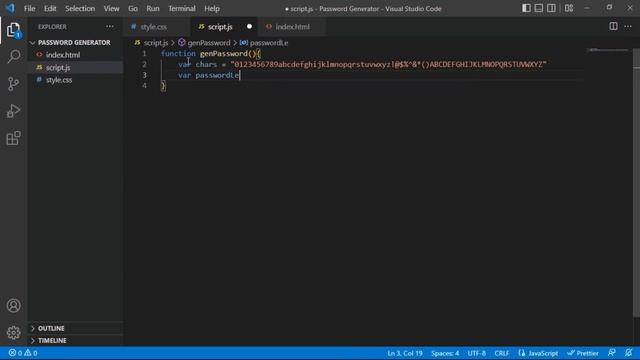The height and width of the screenshot is (360, 640).
Task: Click the VS Code logo icon
Action: (x=10, y=8)
